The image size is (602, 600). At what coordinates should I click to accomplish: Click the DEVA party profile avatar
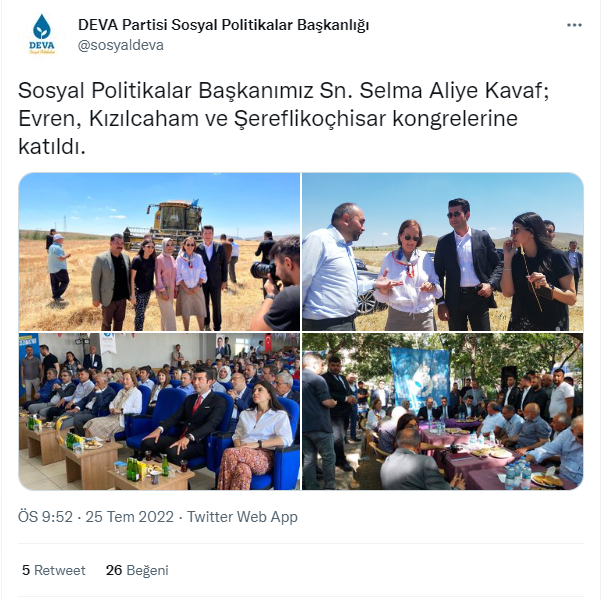(x=42, y=35)
